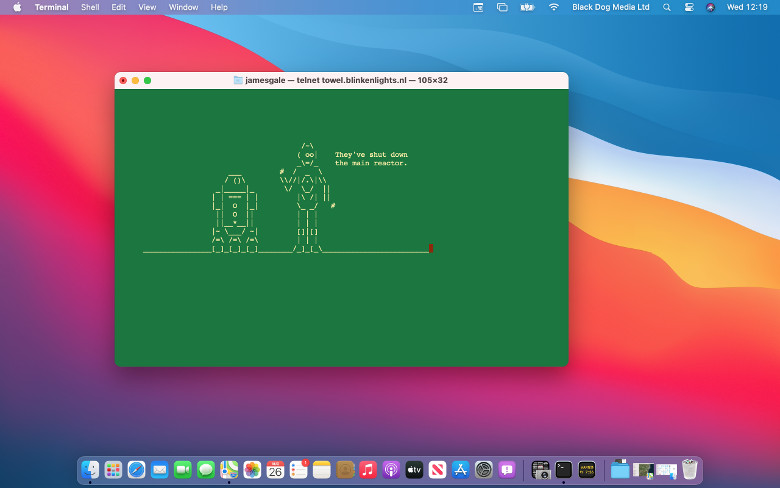
Task: Open the Wi-Fi status menu
Action: (x=554, y=7)
